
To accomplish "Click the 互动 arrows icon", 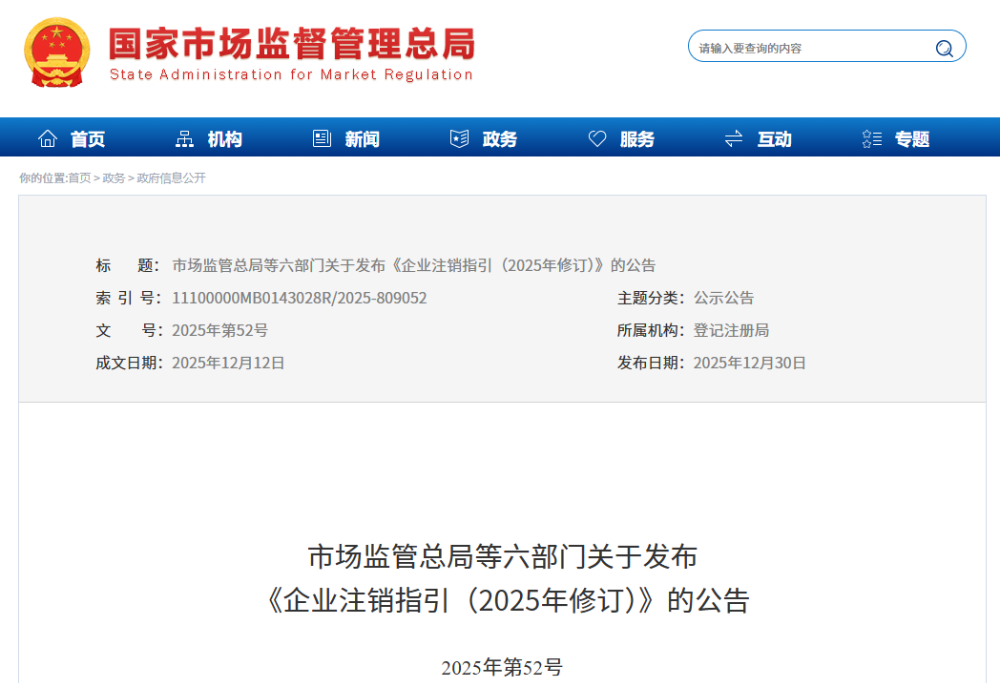I will [733, 138].
